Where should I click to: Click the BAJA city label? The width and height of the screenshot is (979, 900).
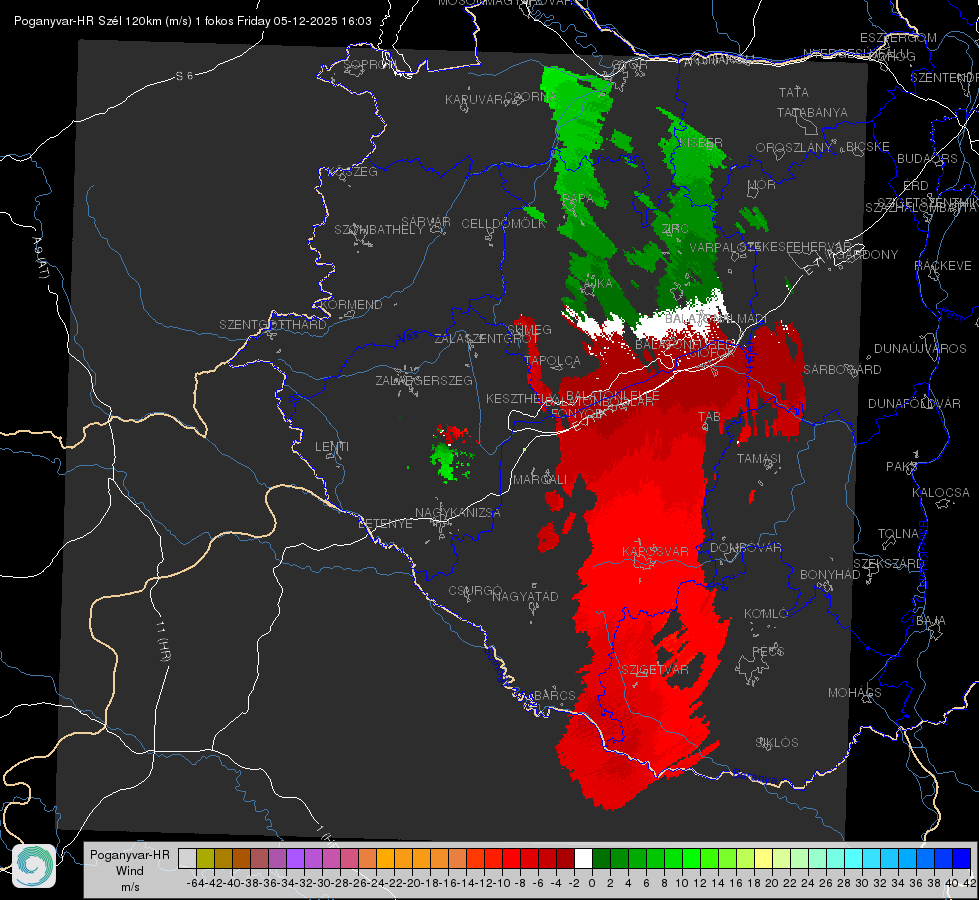(x=931, y=621)
